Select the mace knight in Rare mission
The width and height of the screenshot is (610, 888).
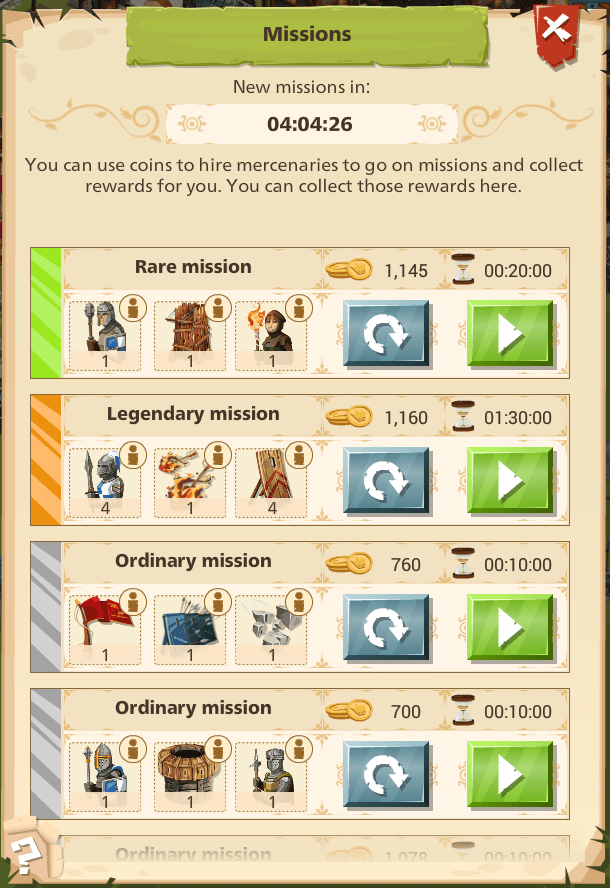point(105,335)
